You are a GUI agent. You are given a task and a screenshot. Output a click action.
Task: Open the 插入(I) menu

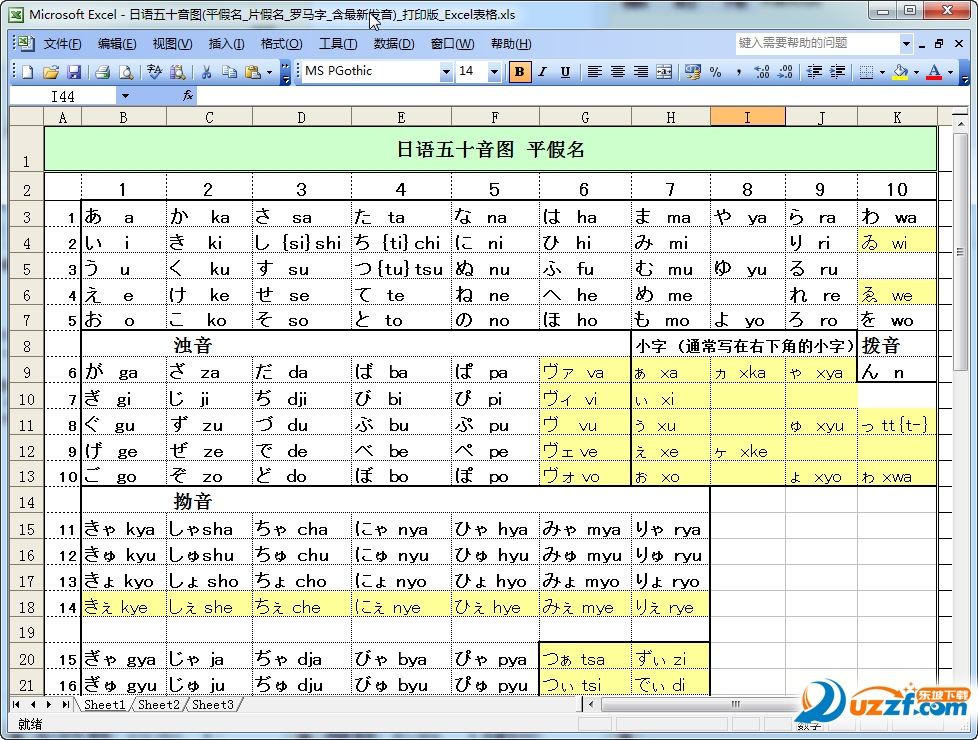(x=226, y=44)
